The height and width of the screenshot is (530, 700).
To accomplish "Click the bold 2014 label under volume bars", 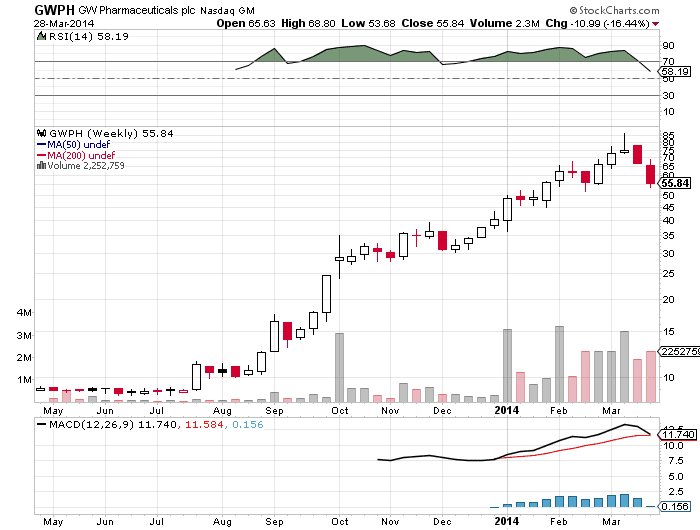I will click(x=507, y=410).
